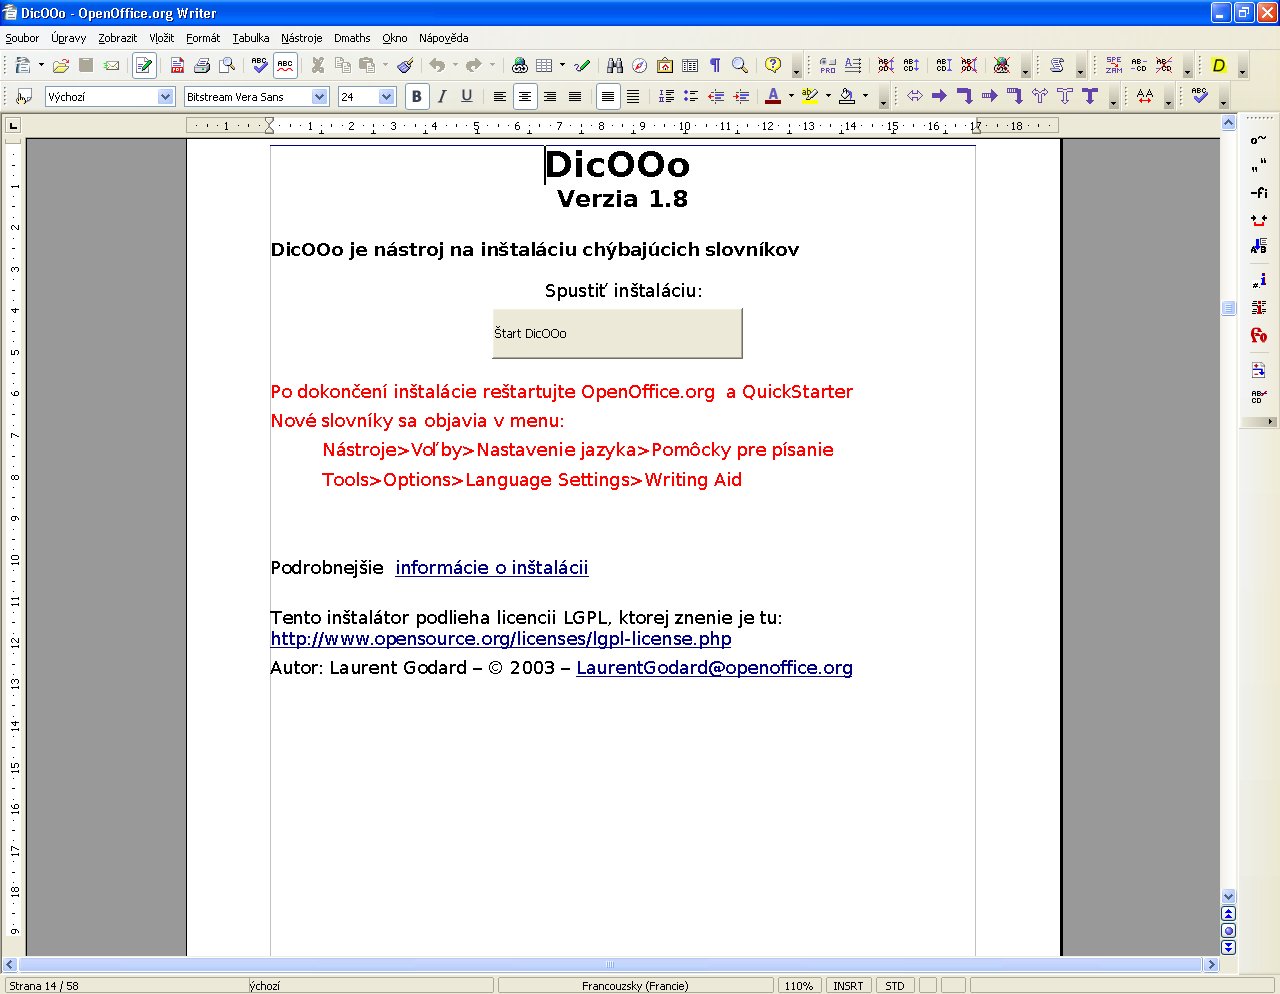
Task: Click yellow Highlighting color swatch
Action: (x=810, y=96)
